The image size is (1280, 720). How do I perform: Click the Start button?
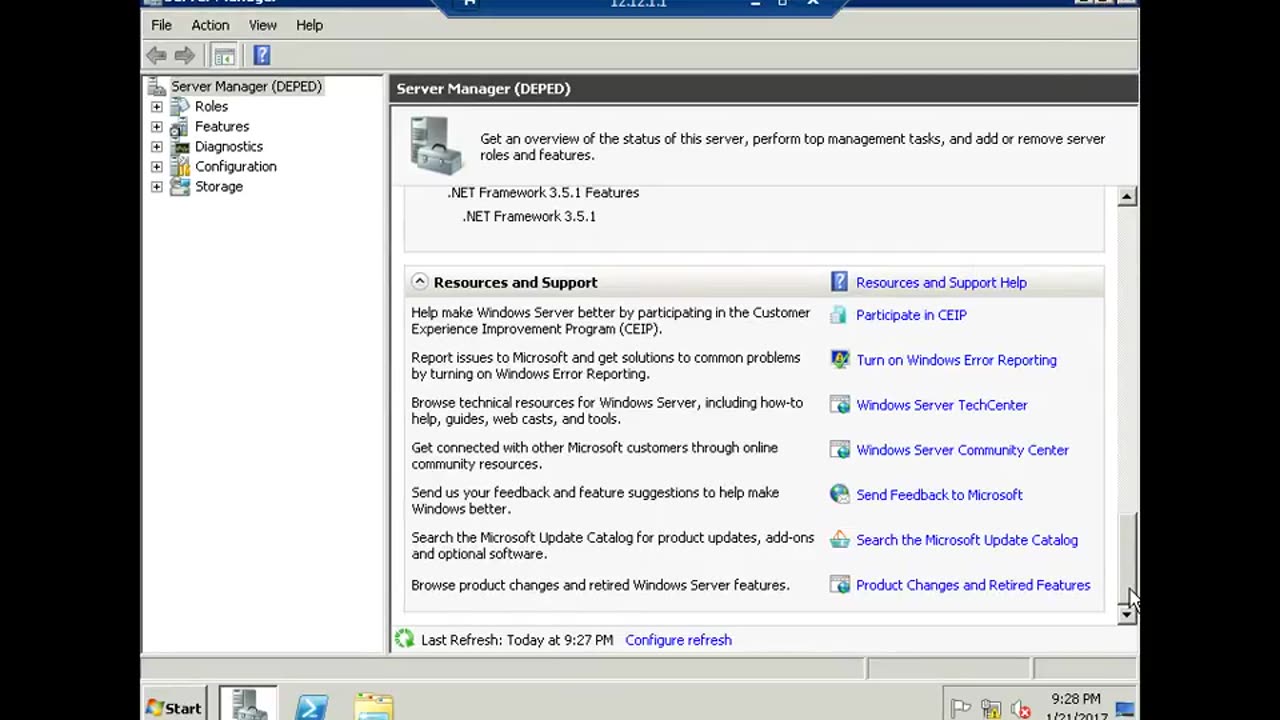tap(174, 707)
